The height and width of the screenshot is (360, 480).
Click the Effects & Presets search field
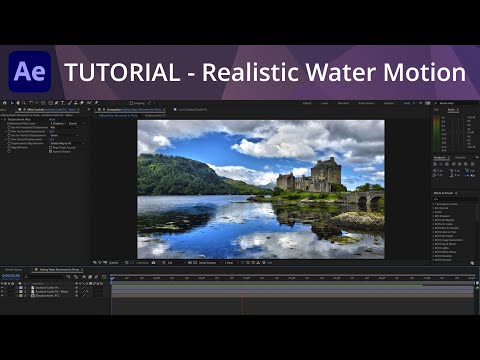coord(455,199)
